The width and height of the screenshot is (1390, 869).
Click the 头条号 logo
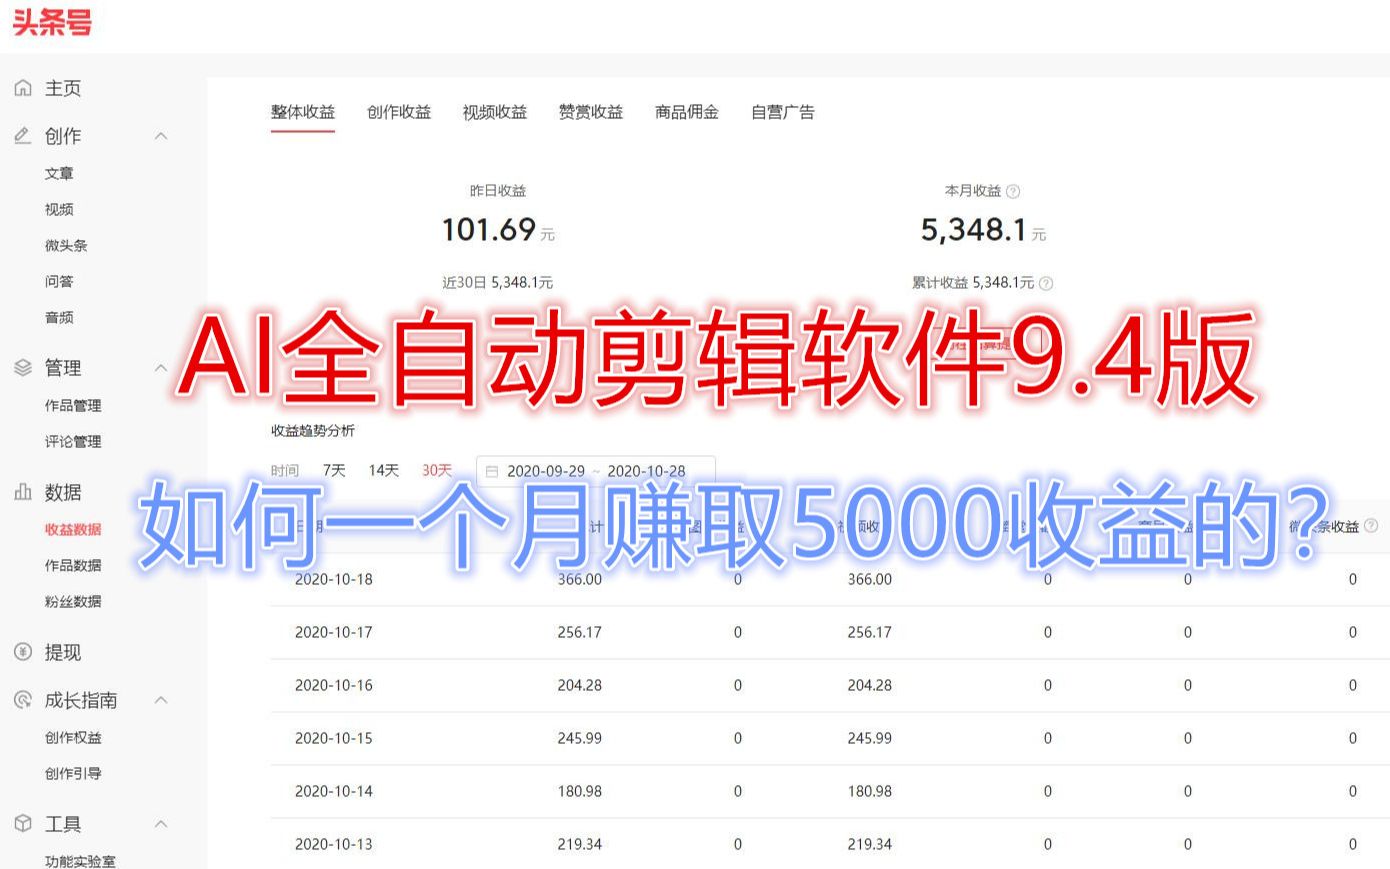pos(52,22)
